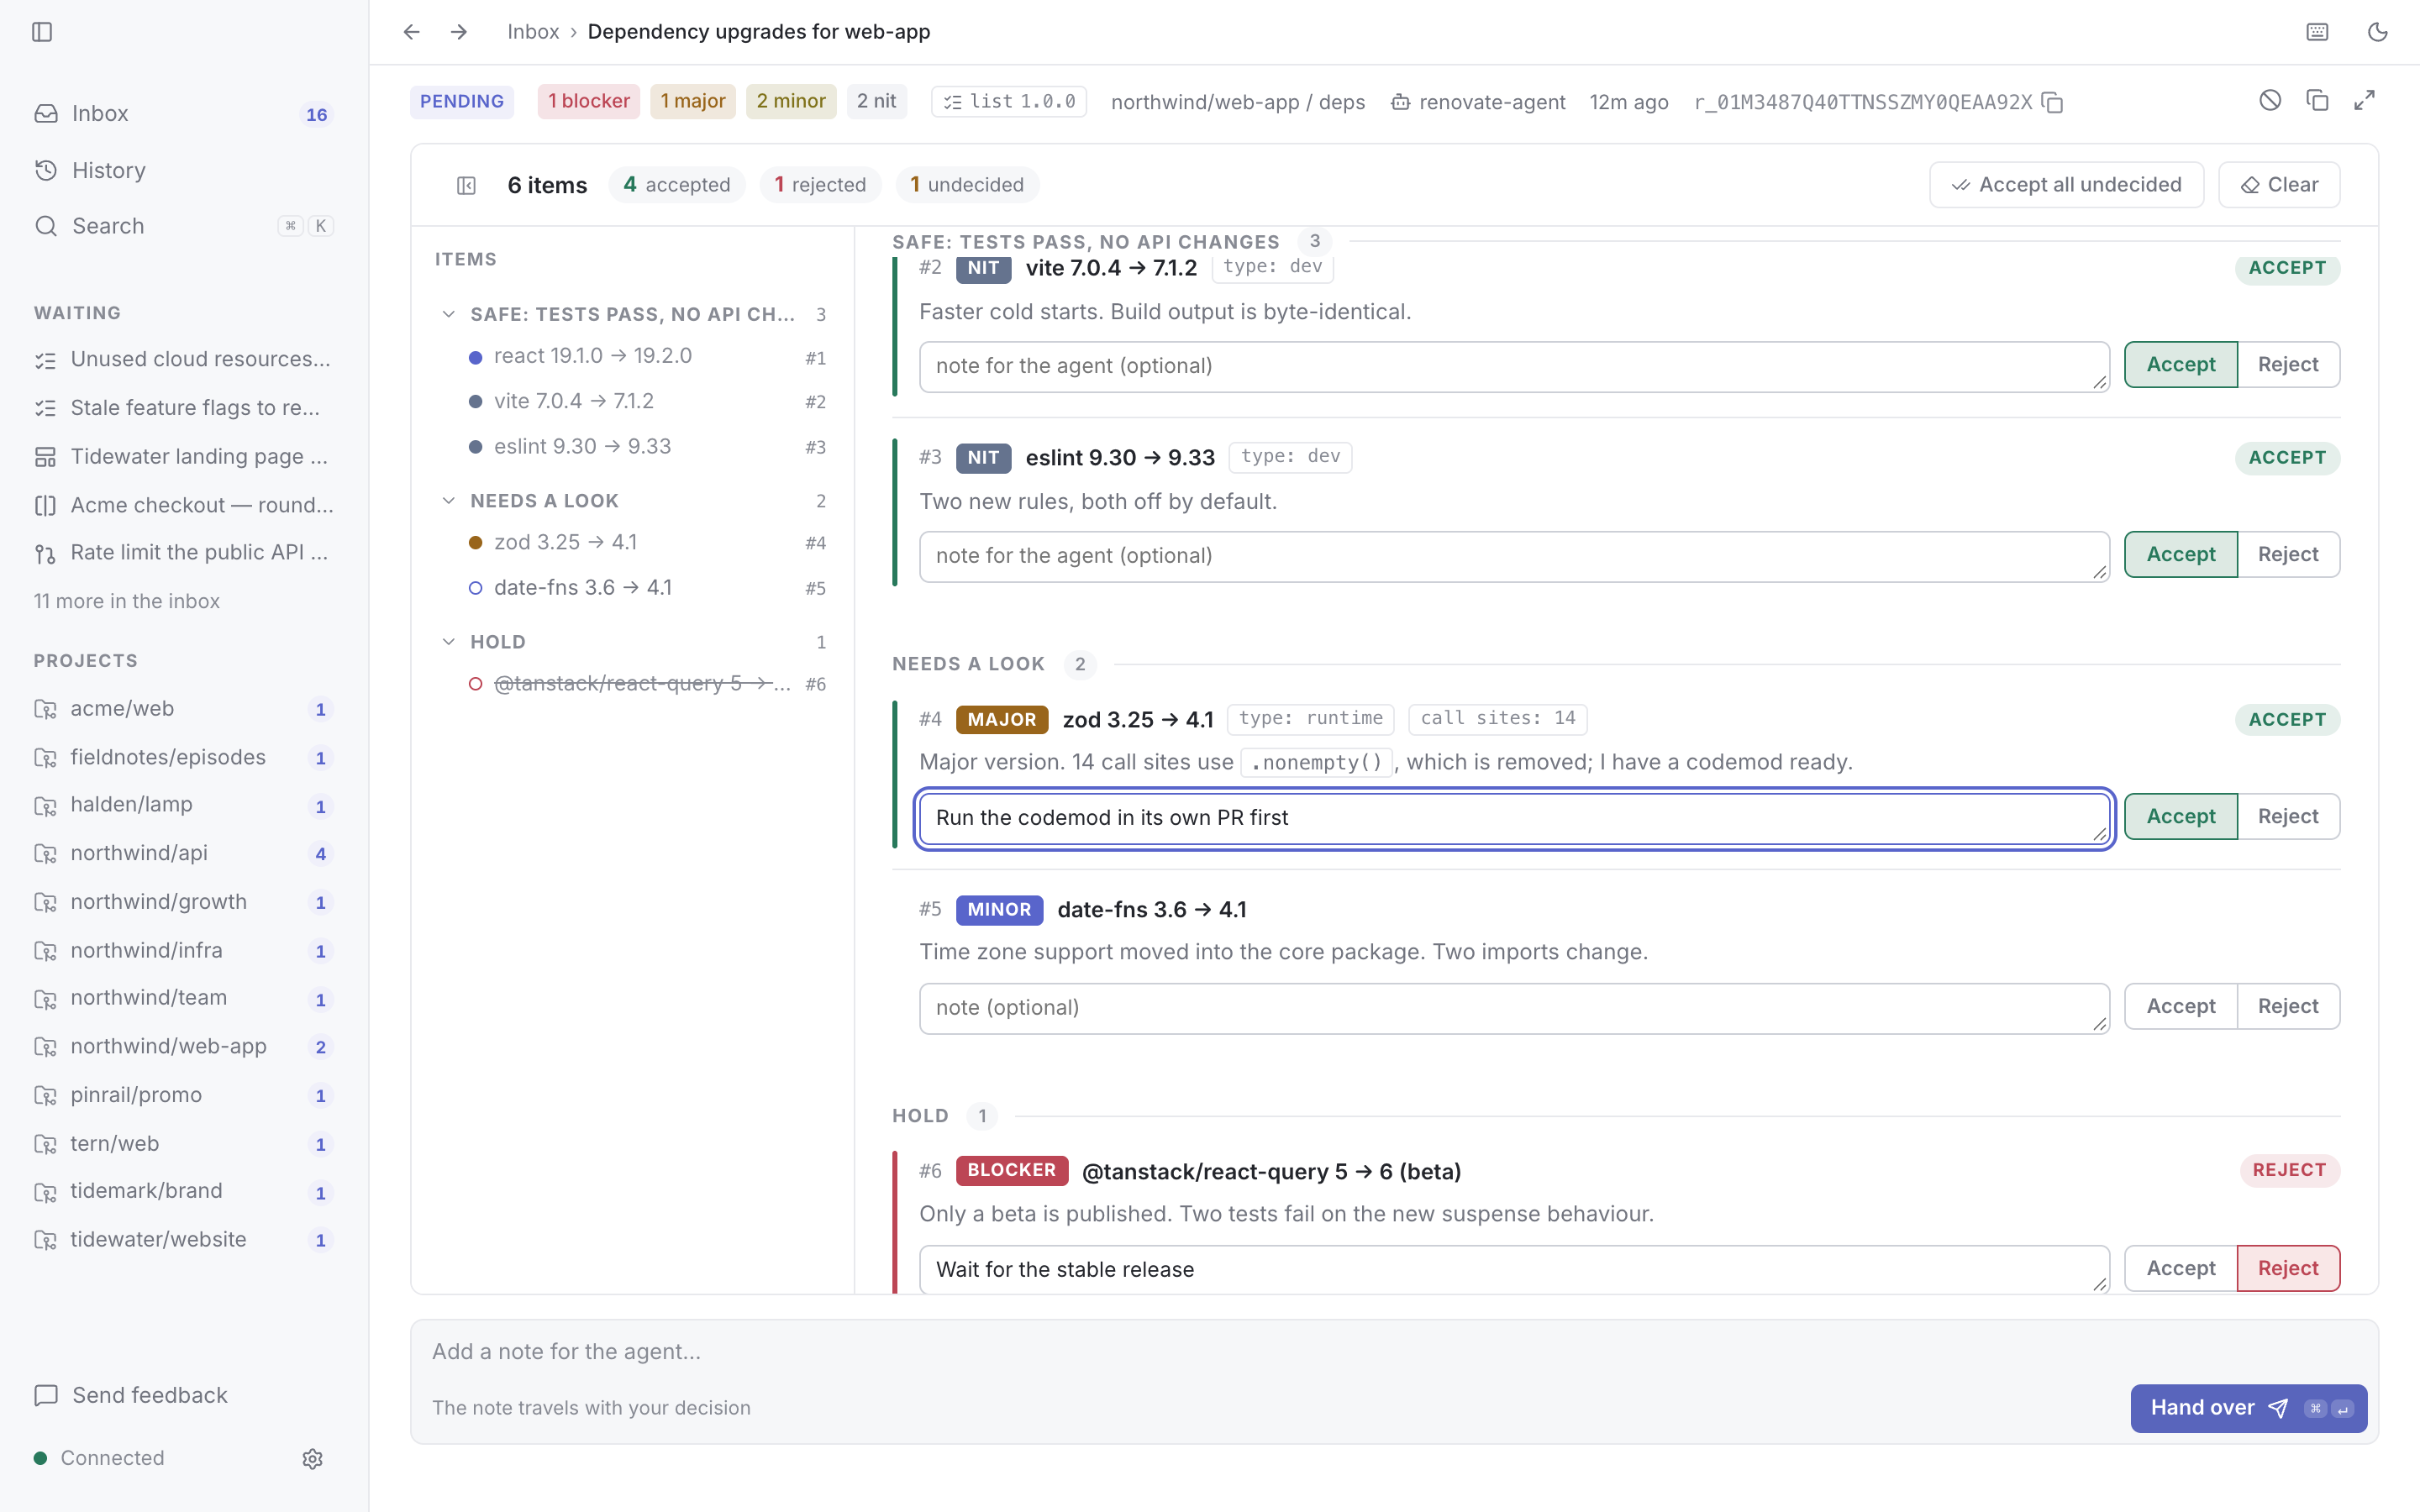Click the Clear button
This screenshot has width=2420, height=1512.
coord(2279,185)
